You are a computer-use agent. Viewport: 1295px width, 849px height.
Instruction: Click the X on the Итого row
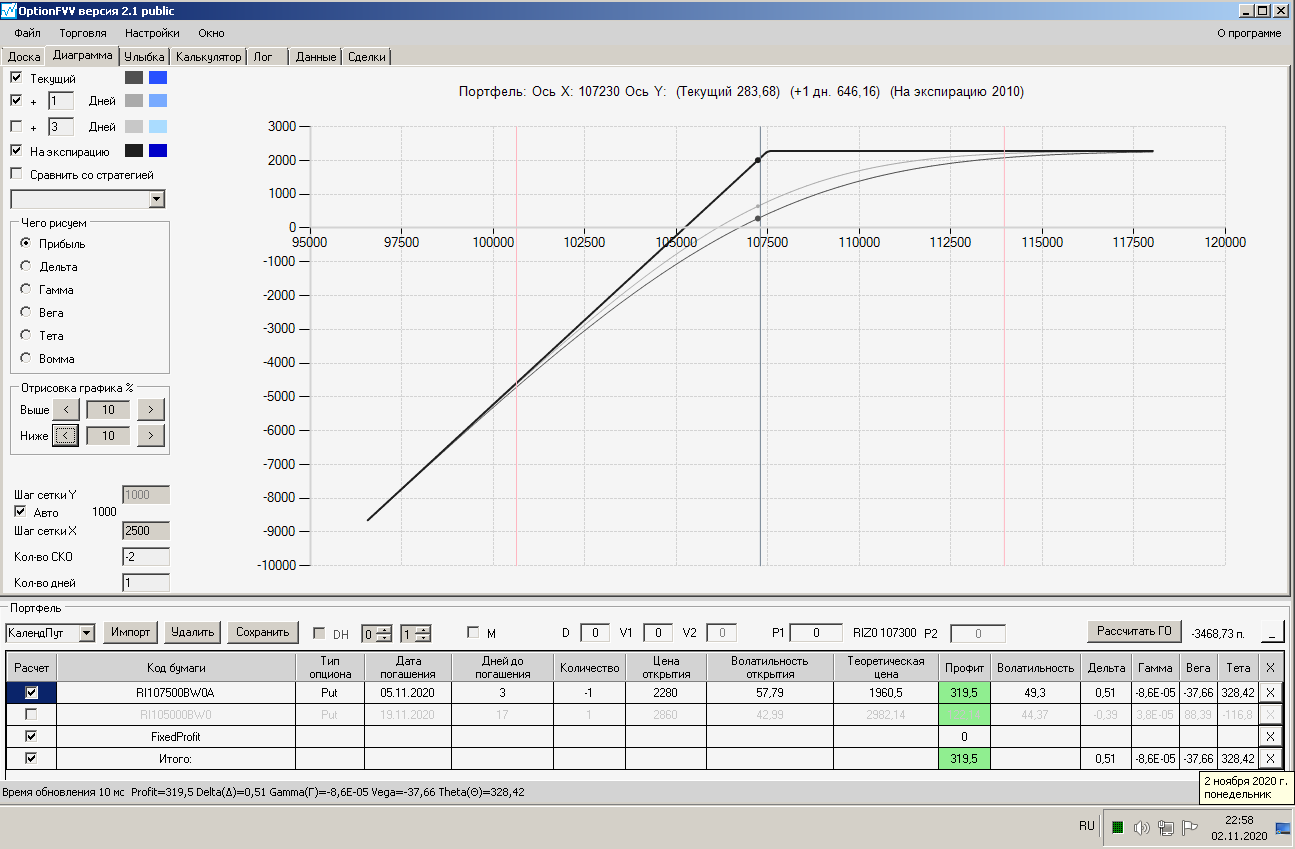pyautogui.click(x=1270, y=759)
